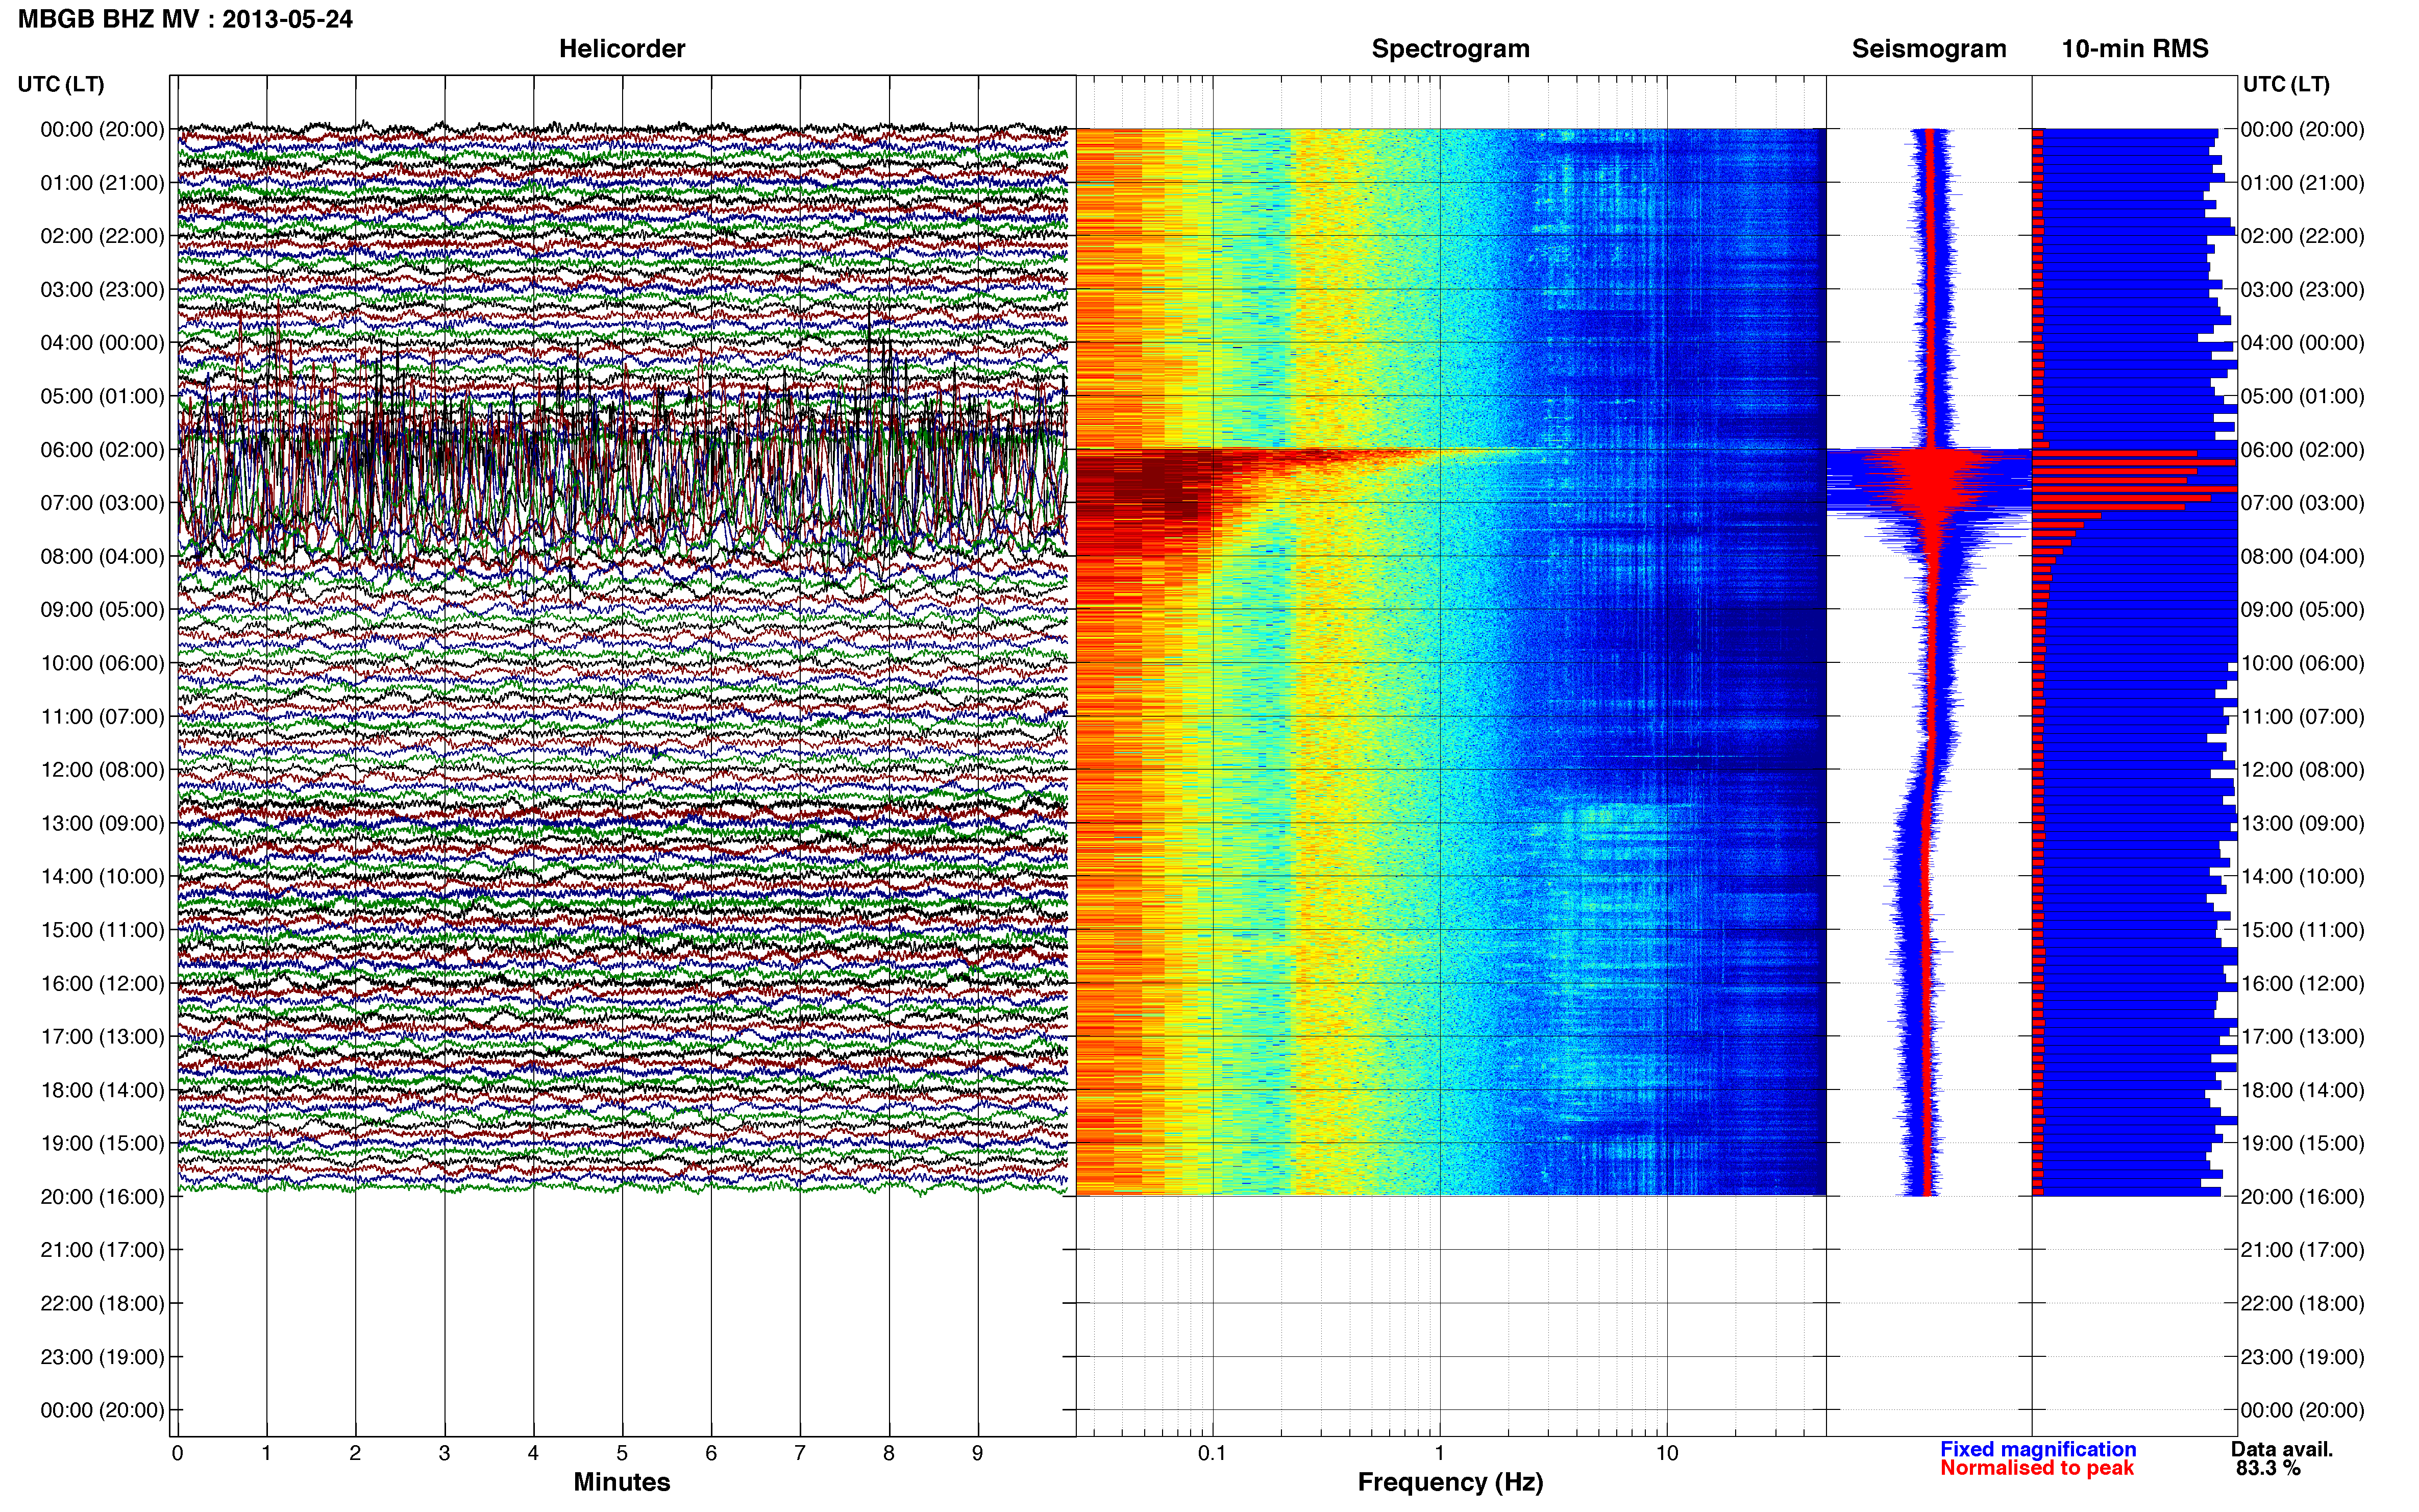Click "16:00 (12:00)" on the left time axis
Image resolution: width=2419 pixels, height=1512 pixels.
coord(102,983)
